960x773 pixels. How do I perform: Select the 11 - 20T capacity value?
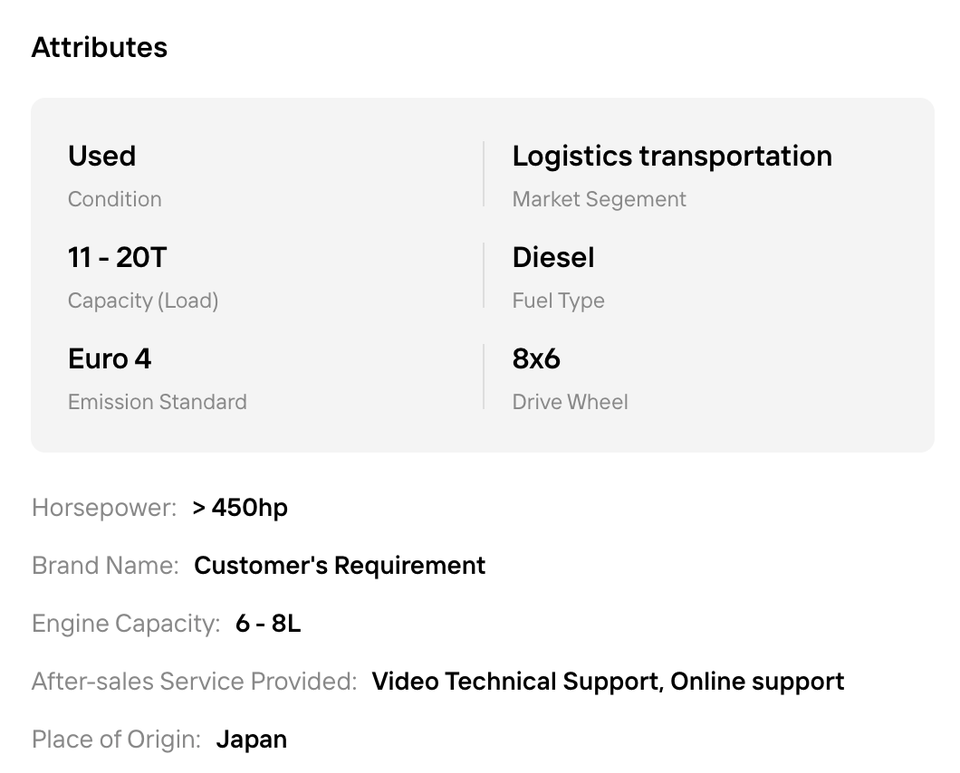pyautogui.click(x=117, y=257)
